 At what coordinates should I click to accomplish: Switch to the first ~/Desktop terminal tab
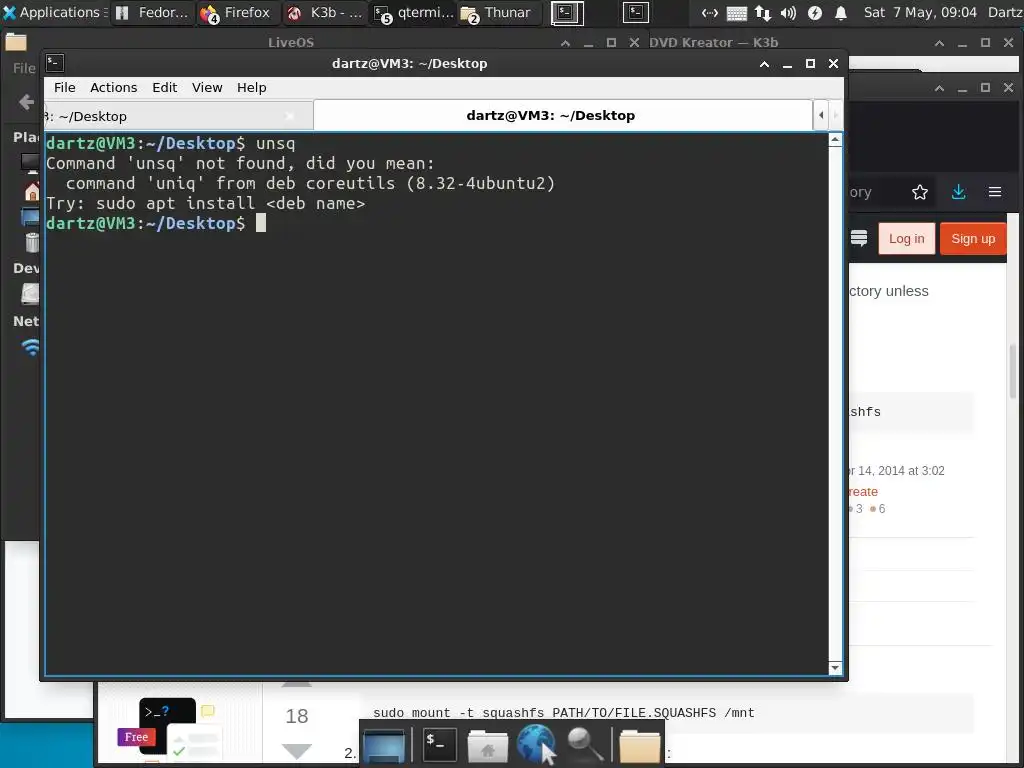[x=178, y=116]
